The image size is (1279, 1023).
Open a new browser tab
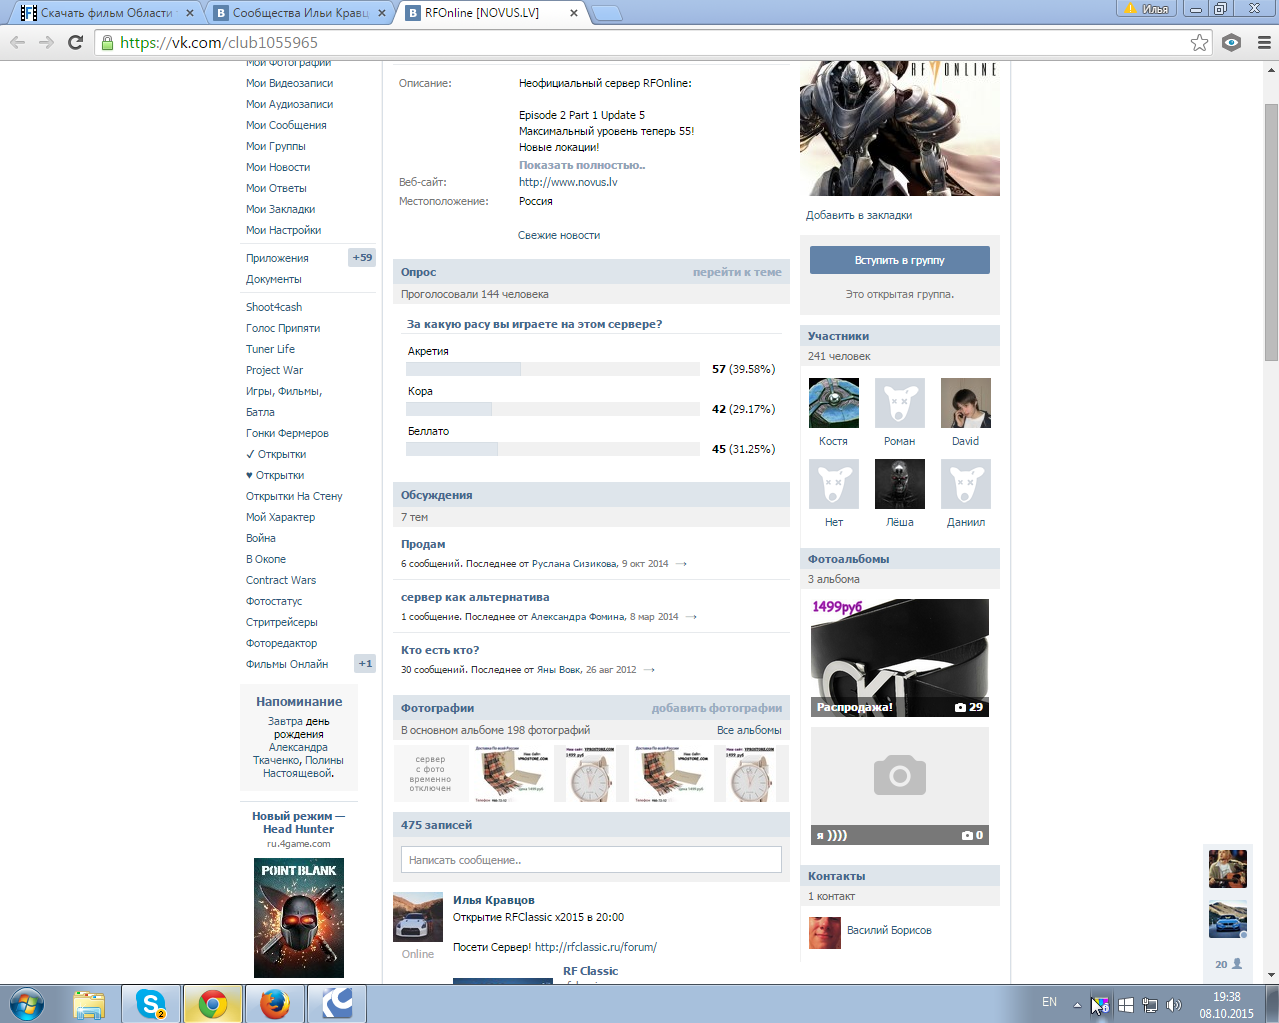click(x=607, y=13)
